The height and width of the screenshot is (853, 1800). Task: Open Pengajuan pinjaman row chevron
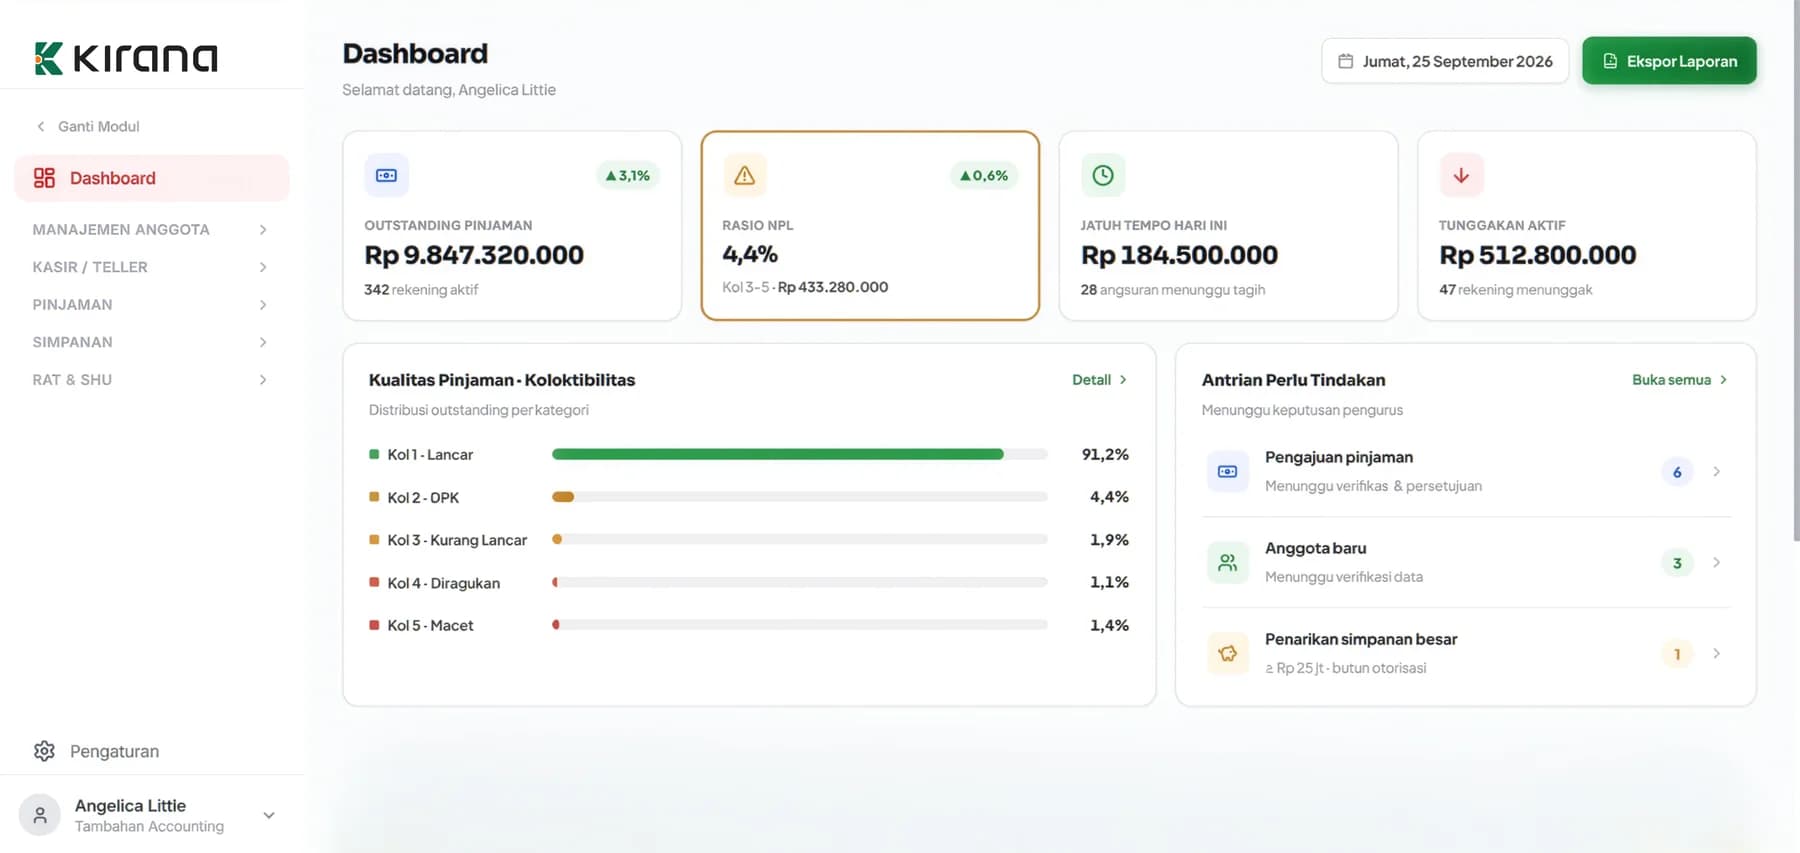1716,471
